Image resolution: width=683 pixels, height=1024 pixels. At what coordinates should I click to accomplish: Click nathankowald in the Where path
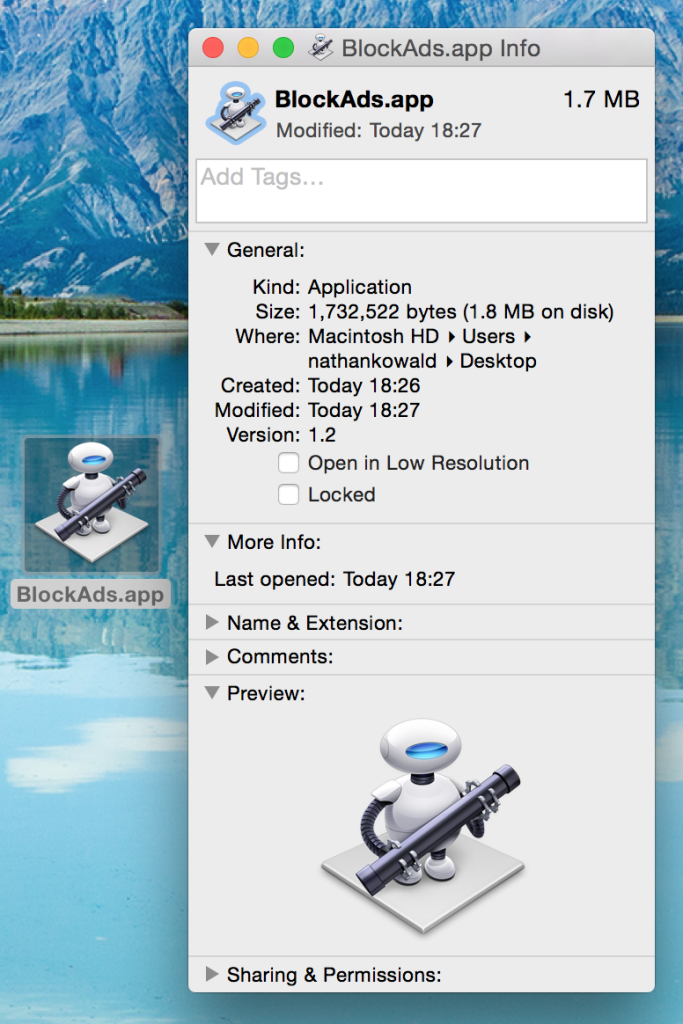click(x=372, y=361)
